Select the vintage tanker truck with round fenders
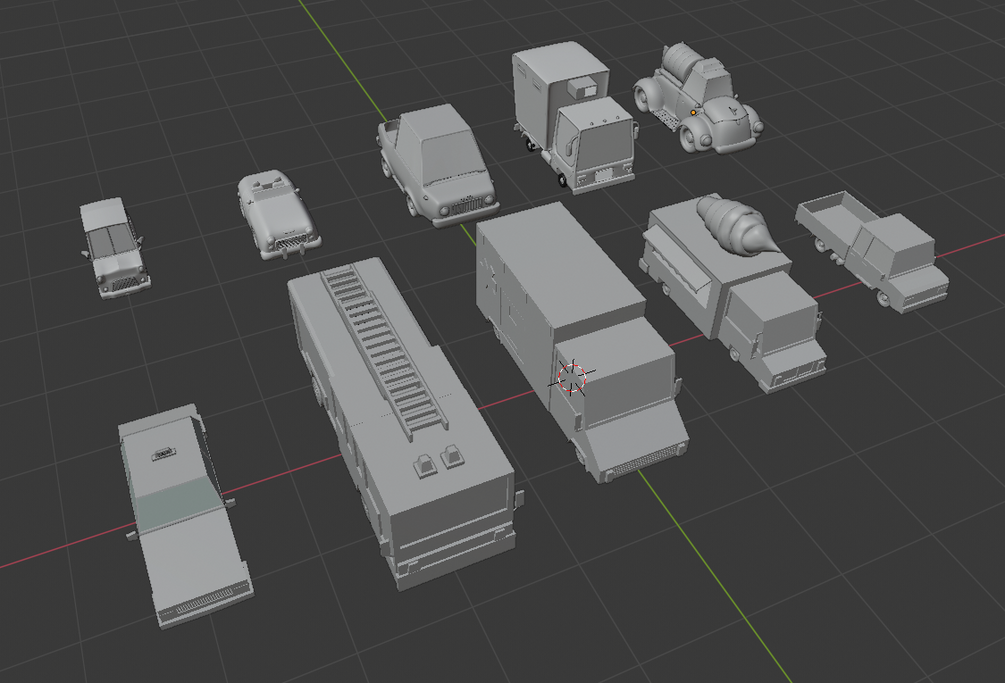 (x=698, y=97)
